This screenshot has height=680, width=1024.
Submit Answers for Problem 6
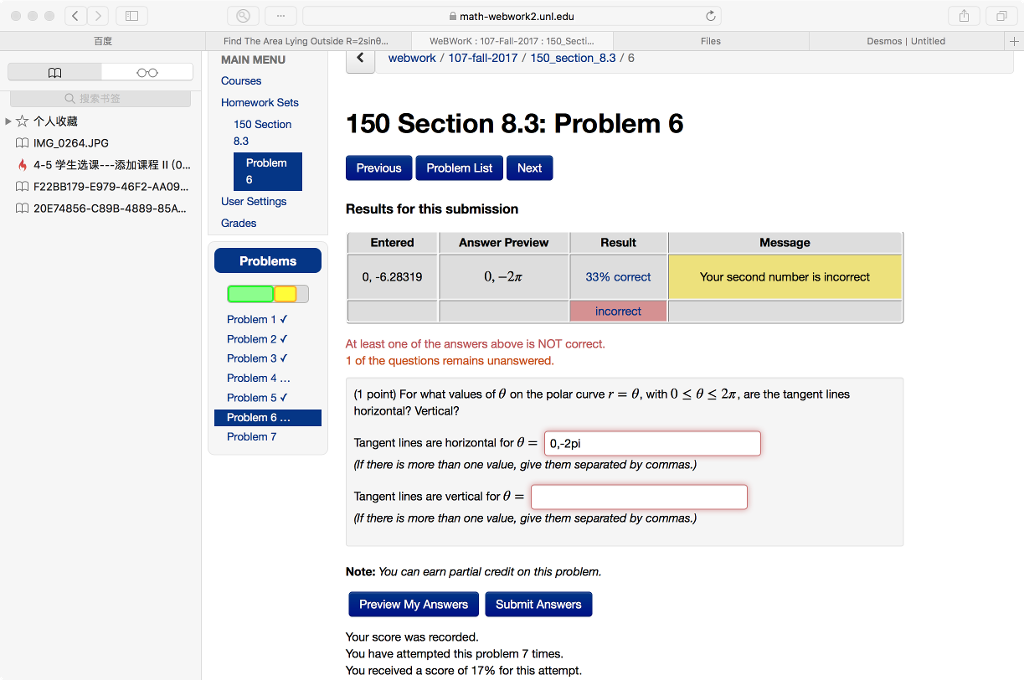point(538,604)
